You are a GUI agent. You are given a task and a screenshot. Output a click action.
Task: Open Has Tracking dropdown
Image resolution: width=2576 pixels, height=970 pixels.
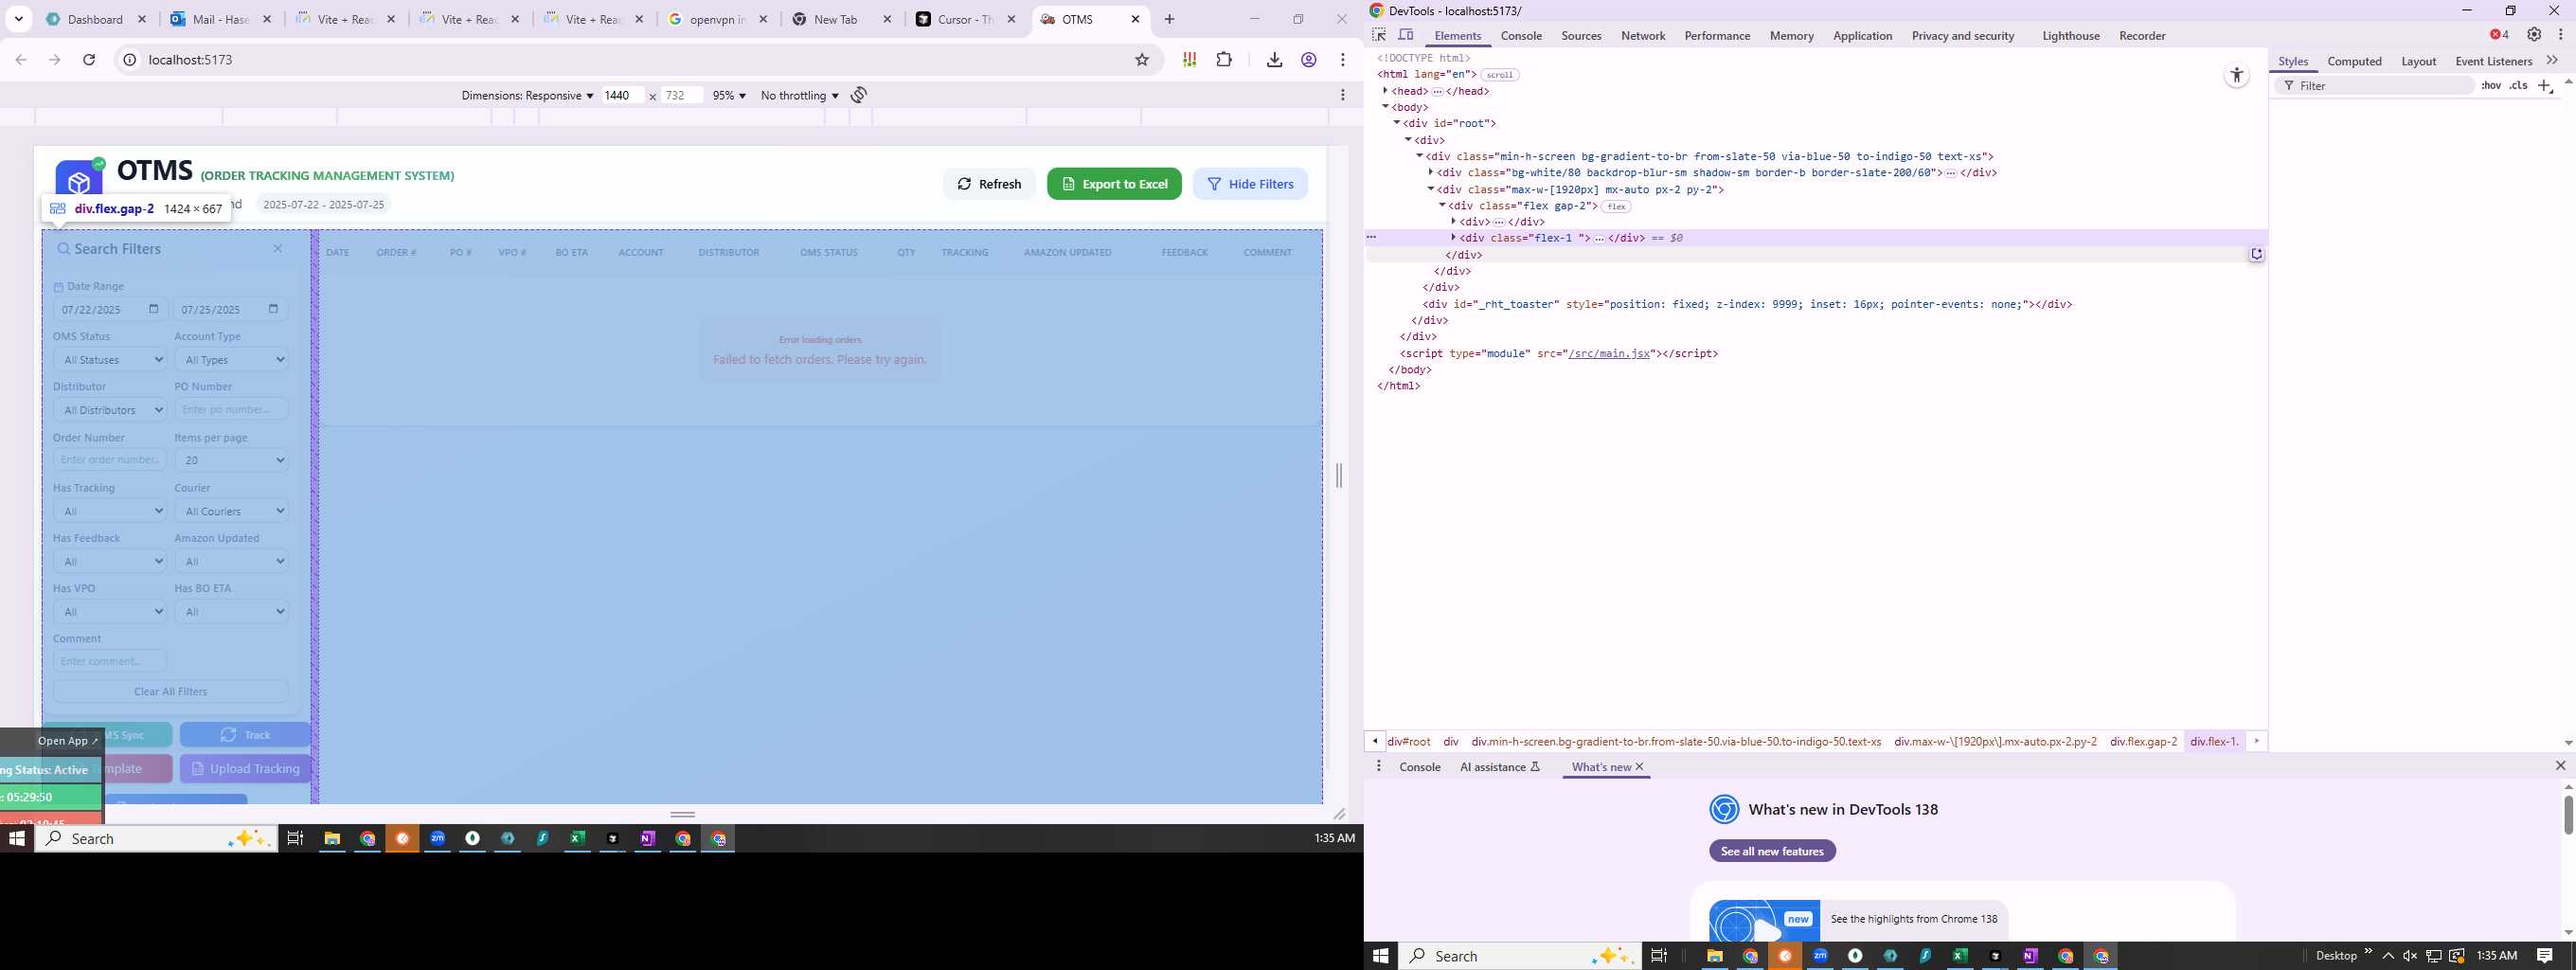[x=110, y=511]
